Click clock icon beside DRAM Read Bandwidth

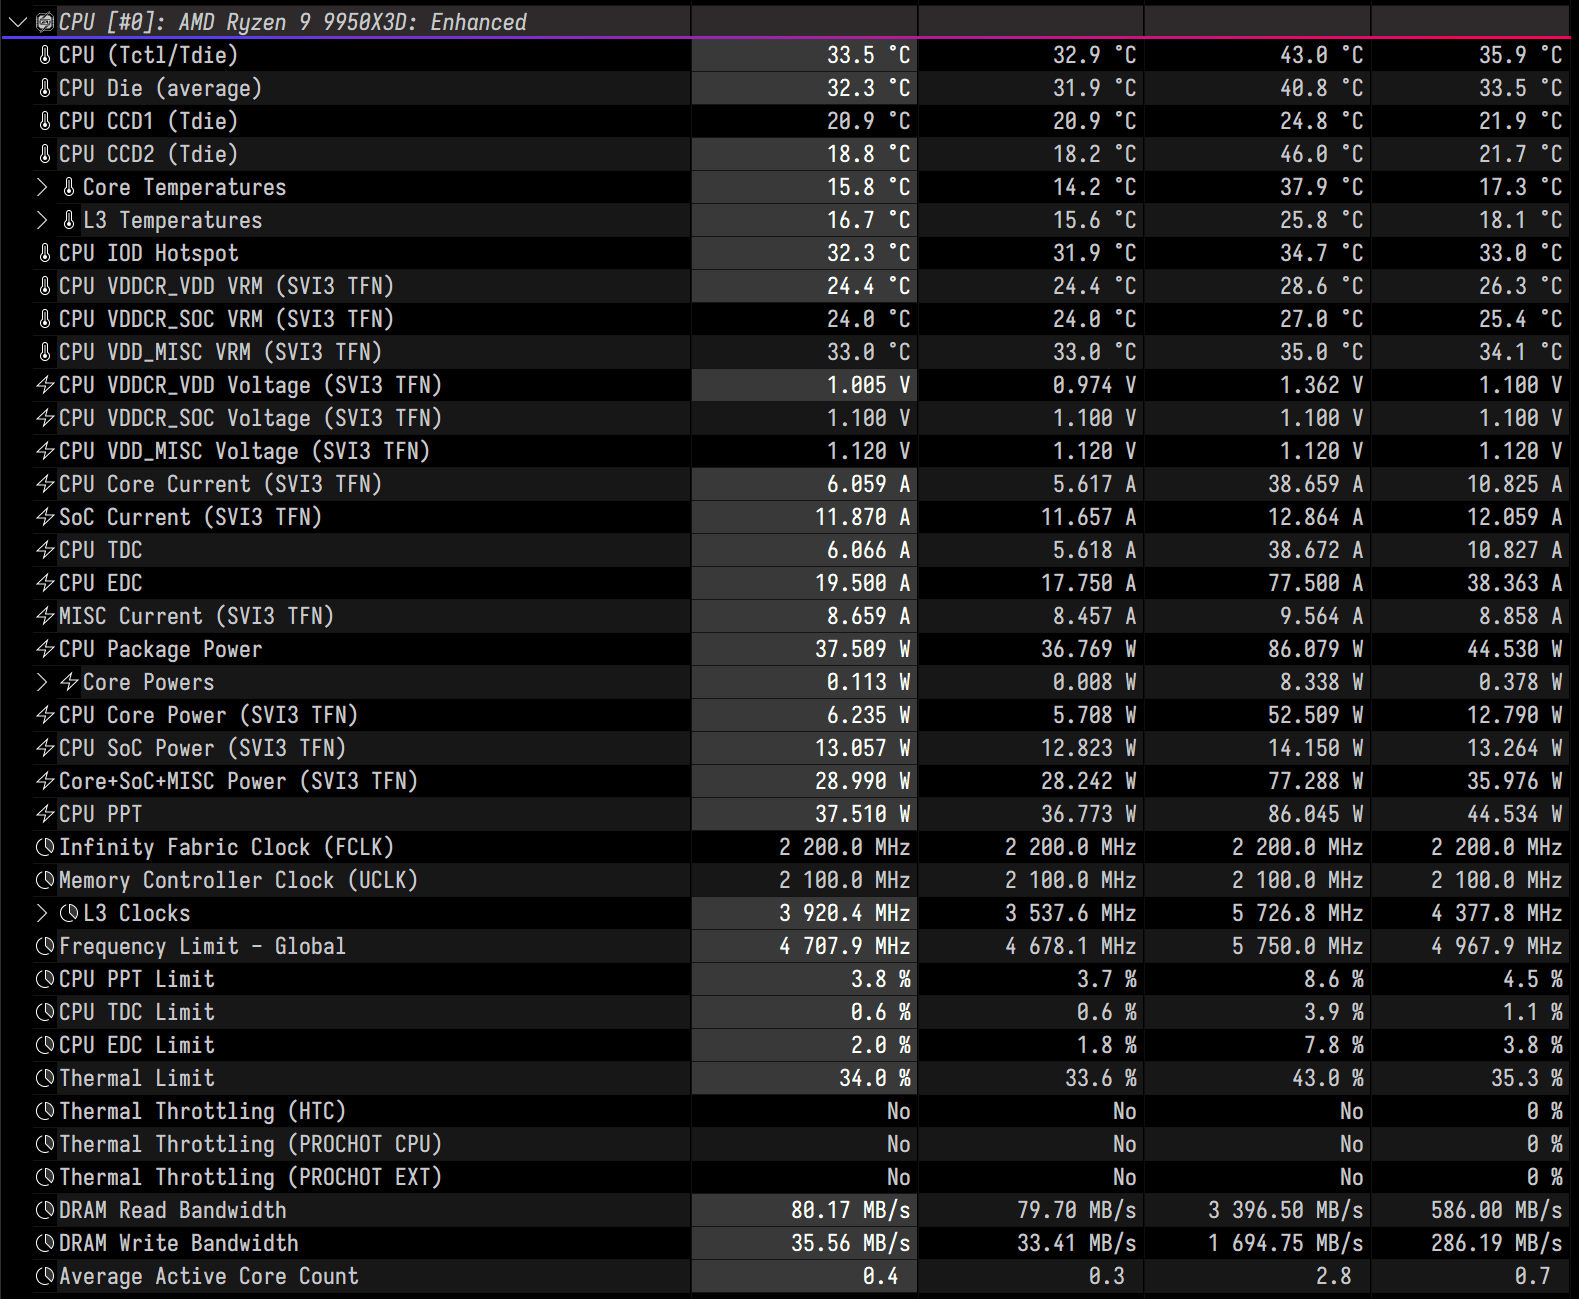[45, 1210]
